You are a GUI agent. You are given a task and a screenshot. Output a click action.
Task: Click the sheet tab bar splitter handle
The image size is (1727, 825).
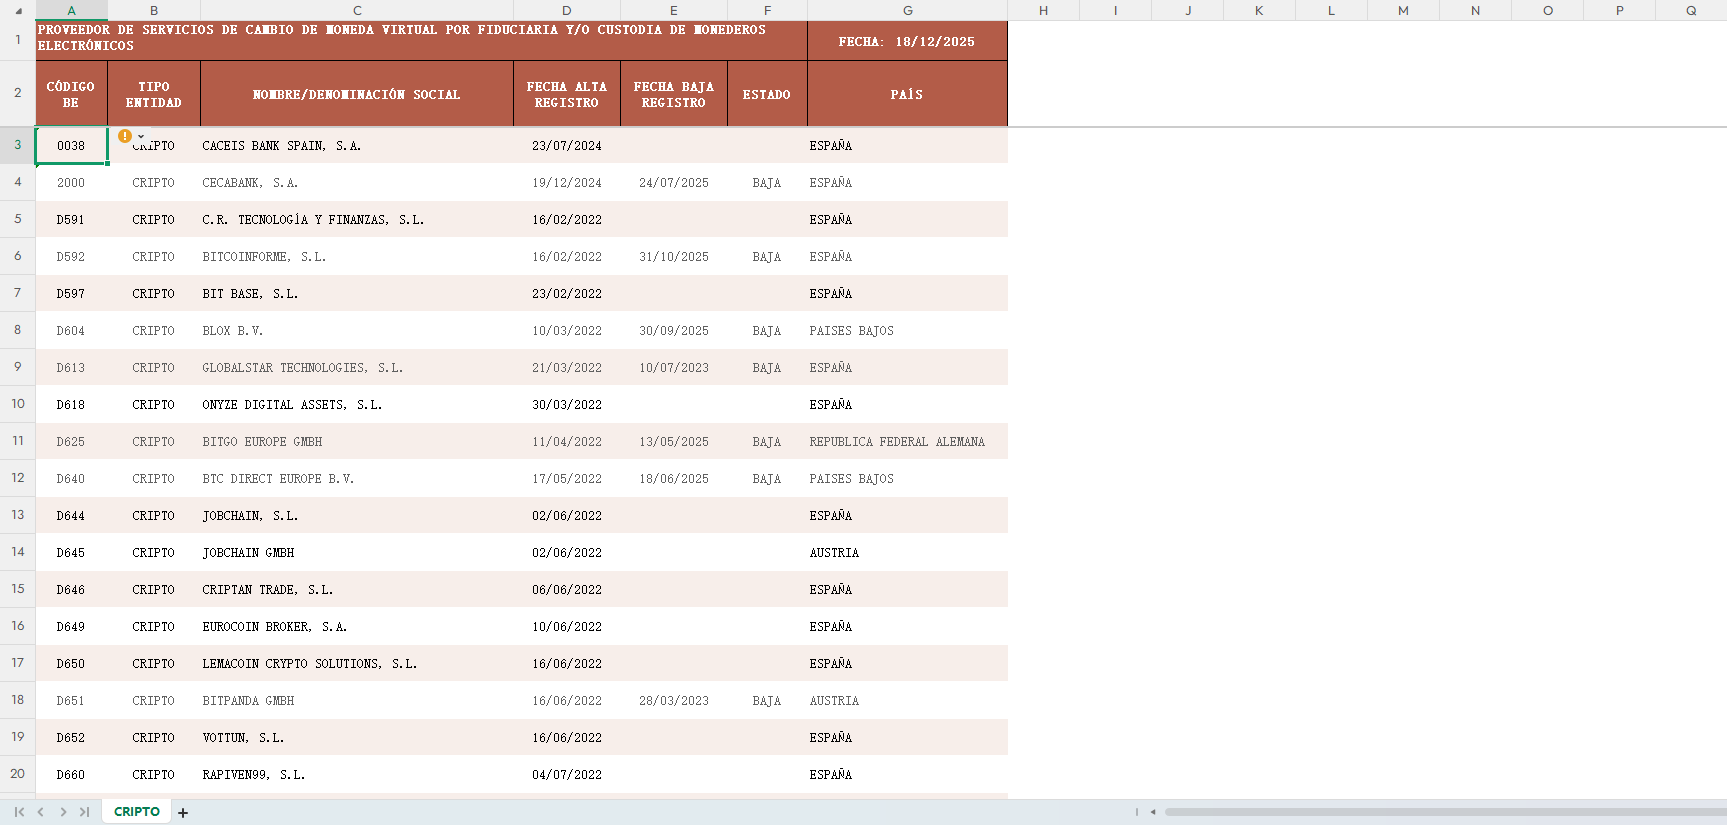[x=1136, y=812]
